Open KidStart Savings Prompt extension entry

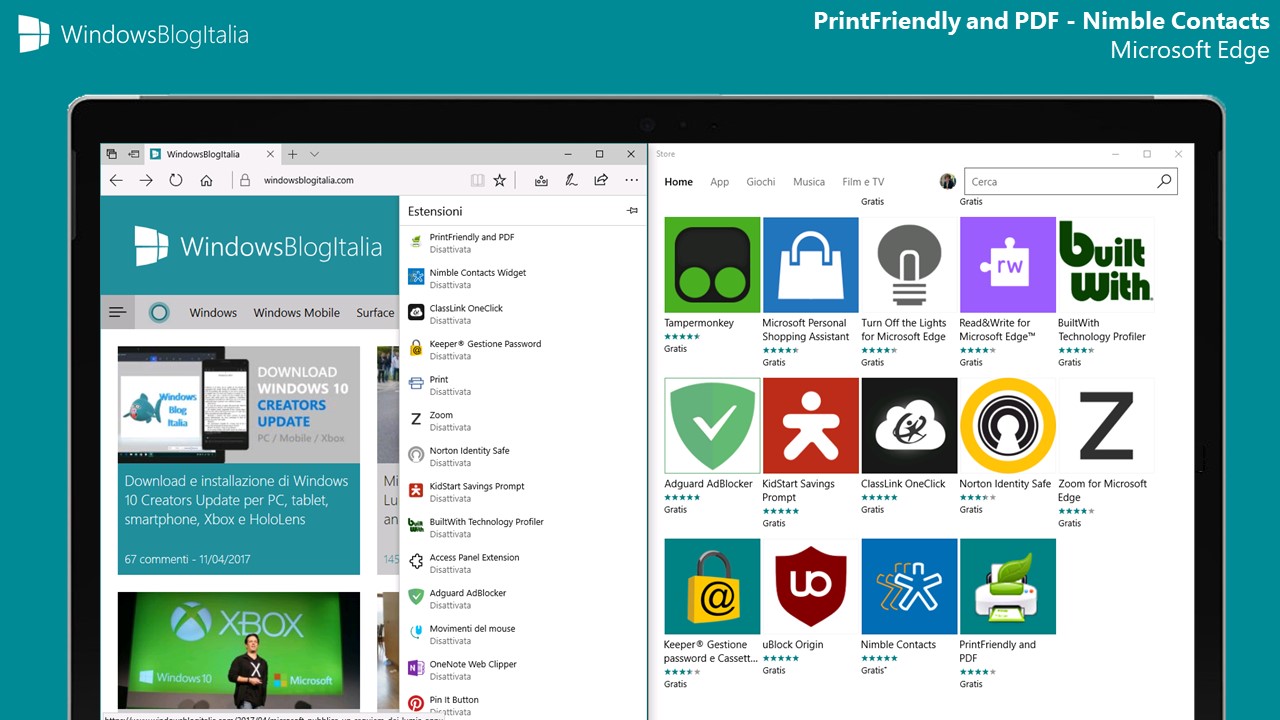pos(523,492)
